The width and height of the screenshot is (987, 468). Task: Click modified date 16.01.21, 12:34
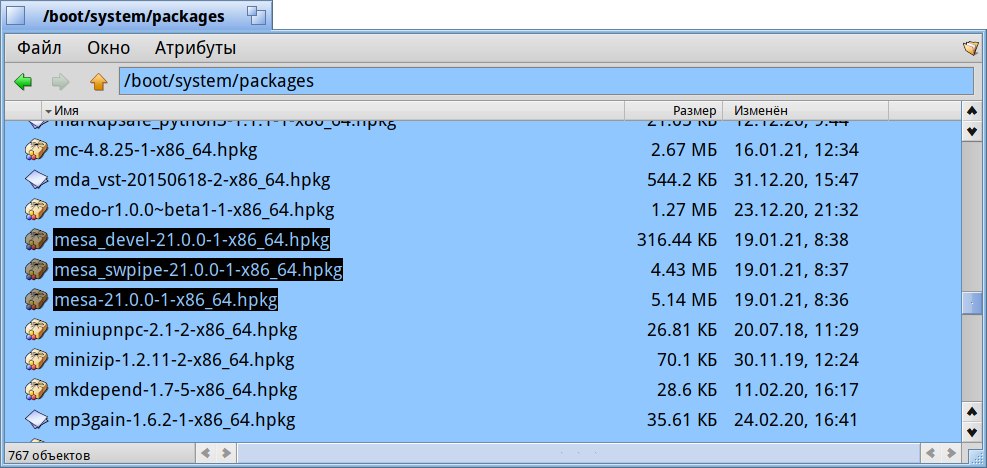[796, 150]
